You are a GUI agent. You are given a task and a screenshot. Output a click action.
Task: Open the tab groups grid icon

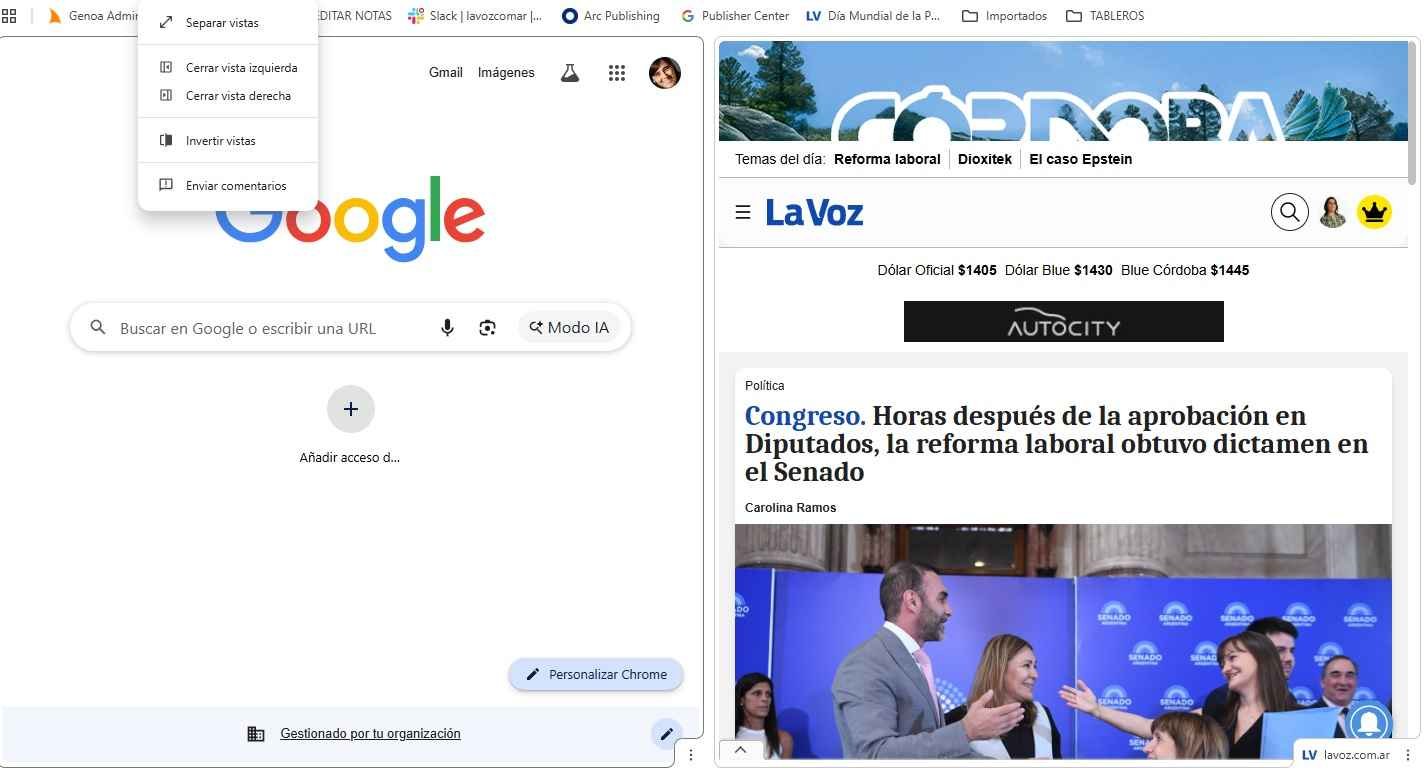click(9, 16)
